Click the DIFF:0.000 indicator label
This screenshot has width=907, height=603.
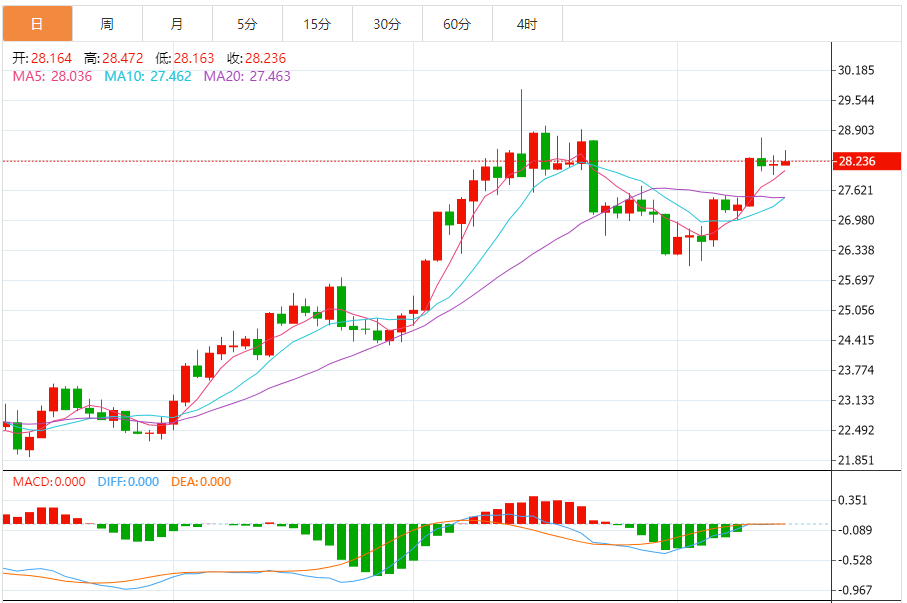[128, 481]
